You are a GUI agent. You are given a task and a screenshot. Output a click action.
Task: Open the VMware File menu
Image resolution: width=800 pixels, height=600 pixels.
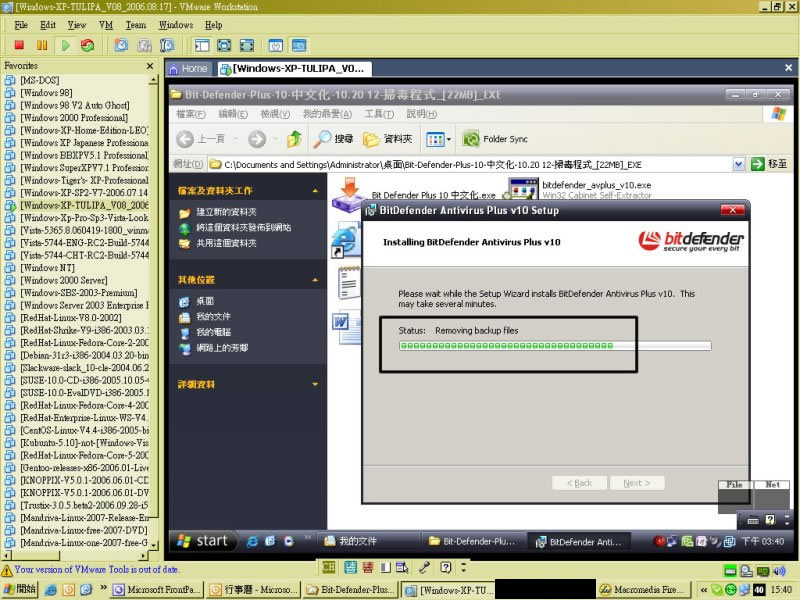21,25
